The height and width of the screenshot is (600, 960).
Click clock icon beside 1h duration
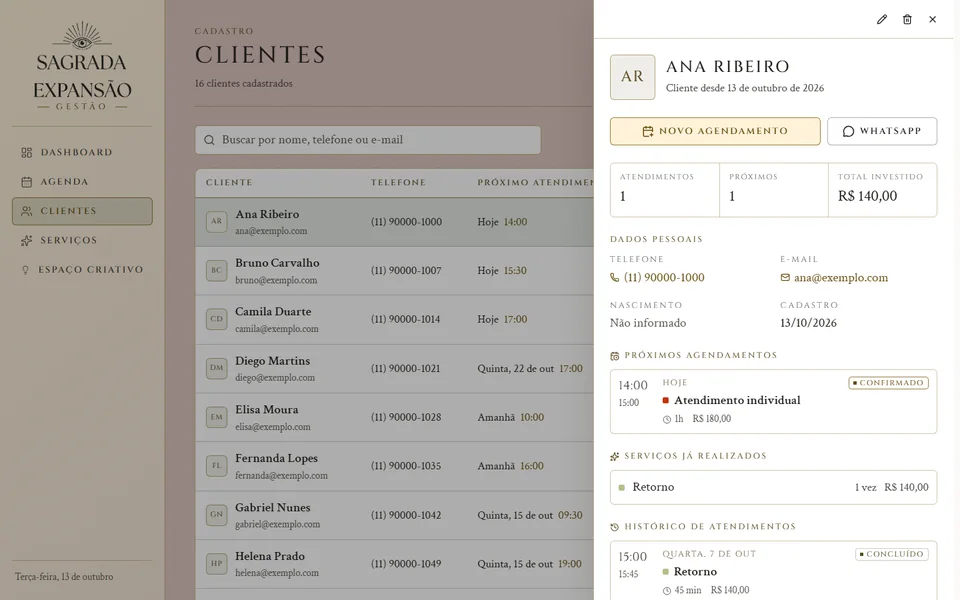tap(667, 419)
